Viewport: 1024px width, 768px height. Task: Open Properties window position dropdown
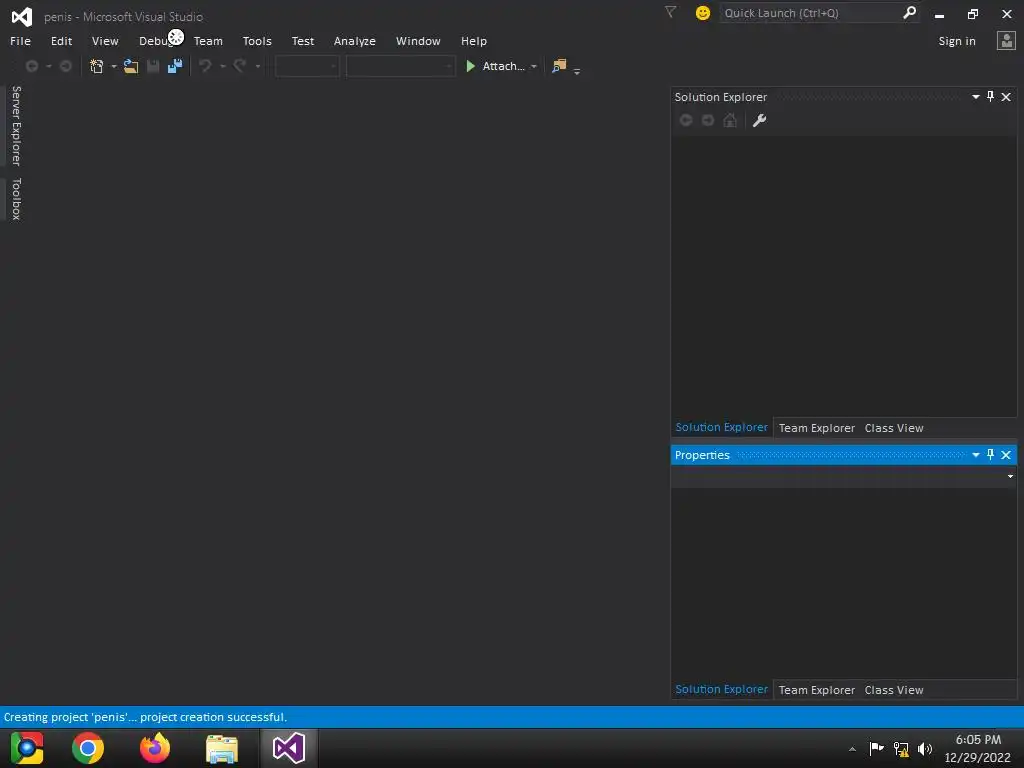click(976, 455)
